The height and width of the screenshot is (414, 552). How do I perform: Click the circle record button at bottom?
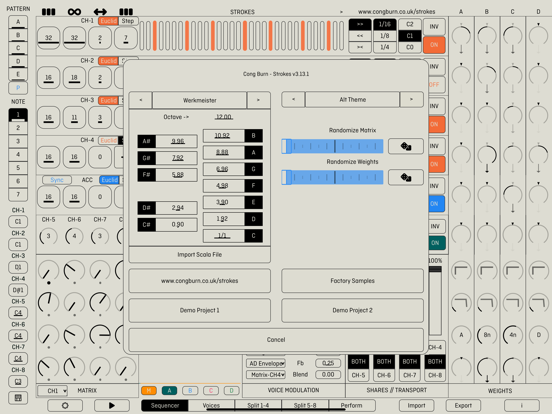(65, 406)
